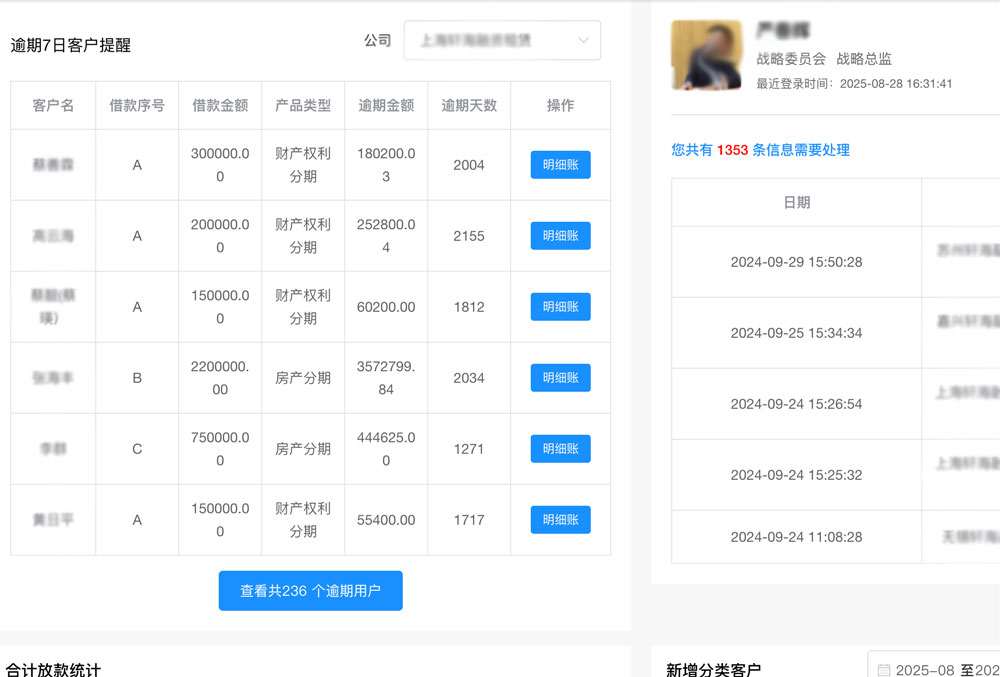Select message dated 2024-09-25 15:34:34
Screen dimensions: 1000x677
coord(796,333)
